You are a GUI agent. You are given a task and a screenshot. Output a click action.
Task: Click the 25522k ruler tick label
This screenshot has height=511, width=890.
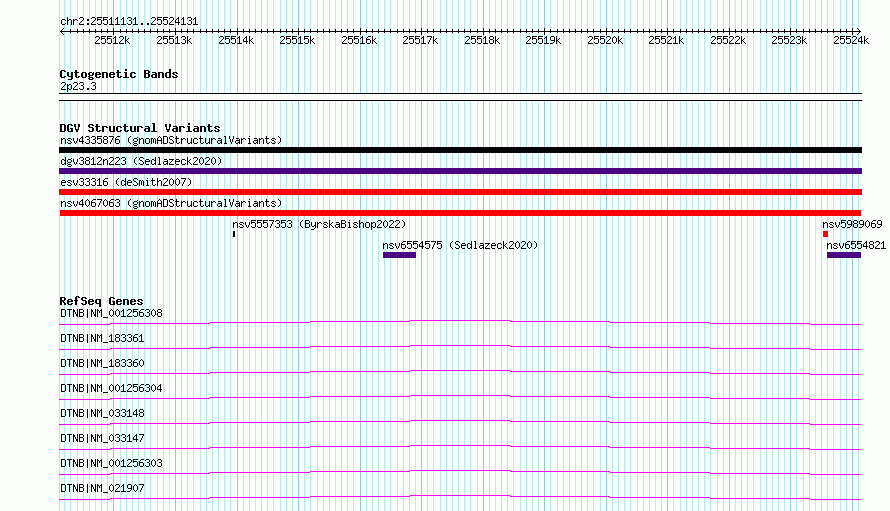(x=728, y=40)
